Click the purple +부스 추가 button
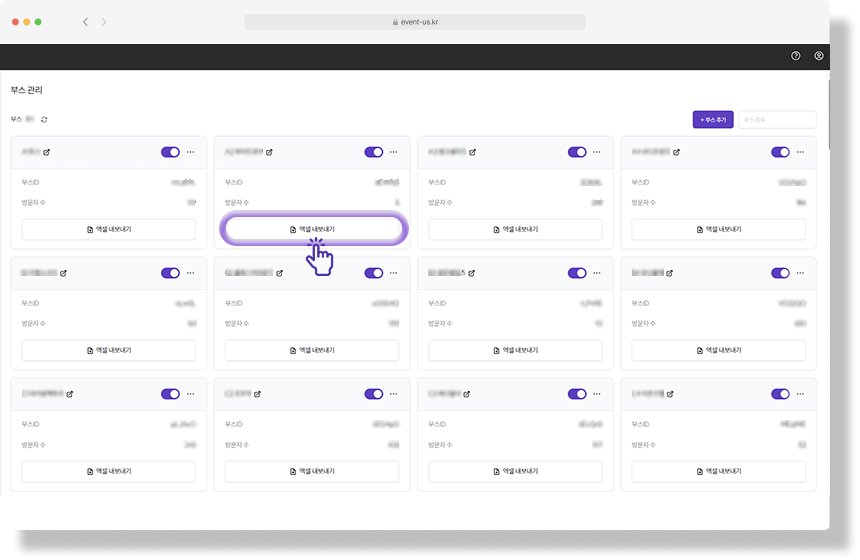The width and height of the screenshot is (860, 560). 712,120
